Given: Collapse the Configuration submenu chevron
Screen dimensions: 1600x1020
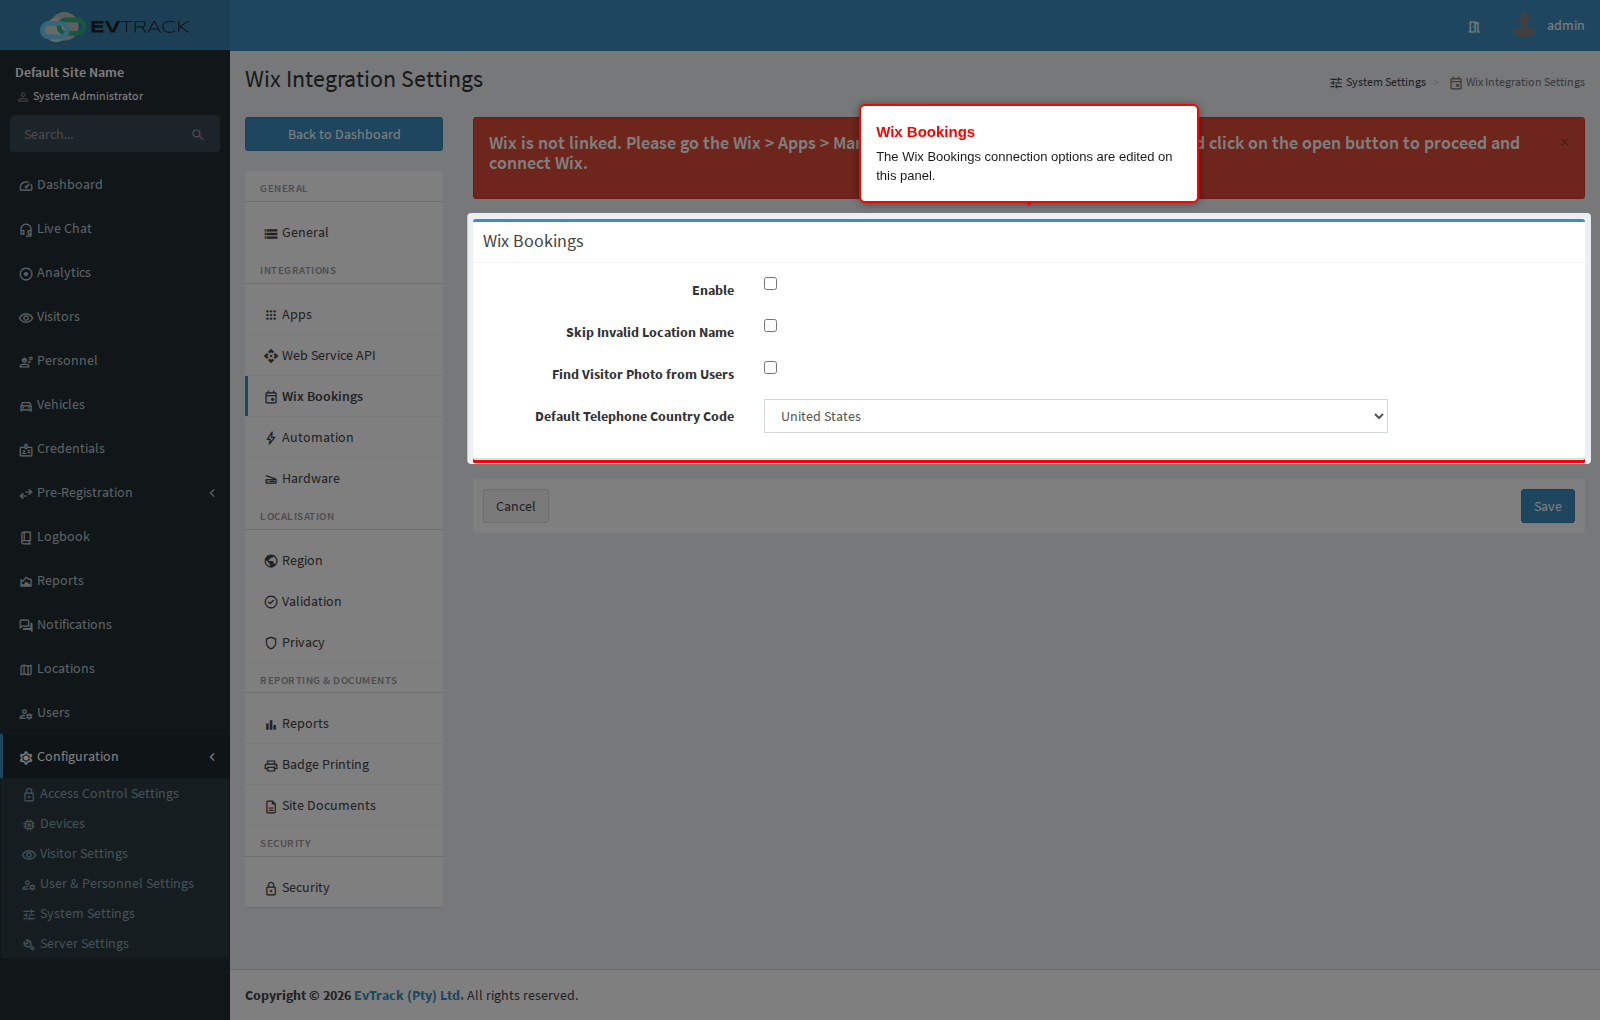Looking at the screenshot, I should pyautogui.click(x=212, y=757).
